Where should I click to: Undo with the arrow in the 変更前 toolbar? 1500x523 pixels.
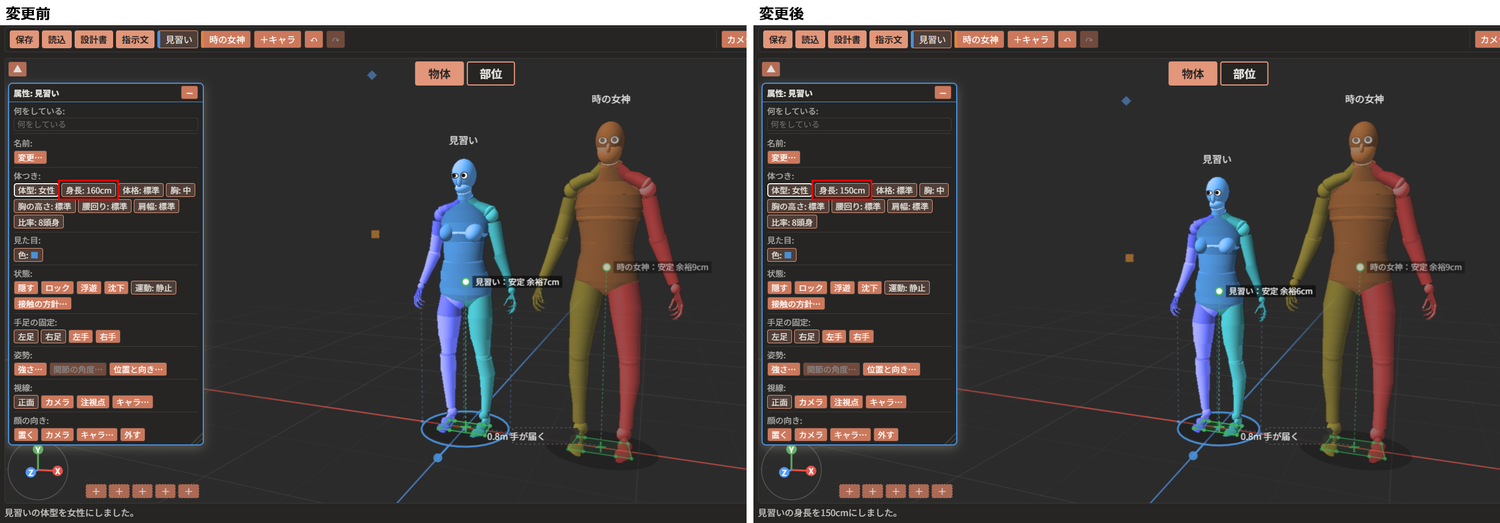point(315,40)
